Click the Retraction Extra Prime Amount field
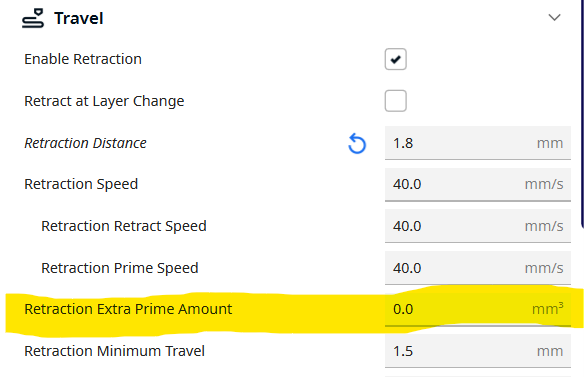This screenshot has width=588, height=377. tap(478, 309)
